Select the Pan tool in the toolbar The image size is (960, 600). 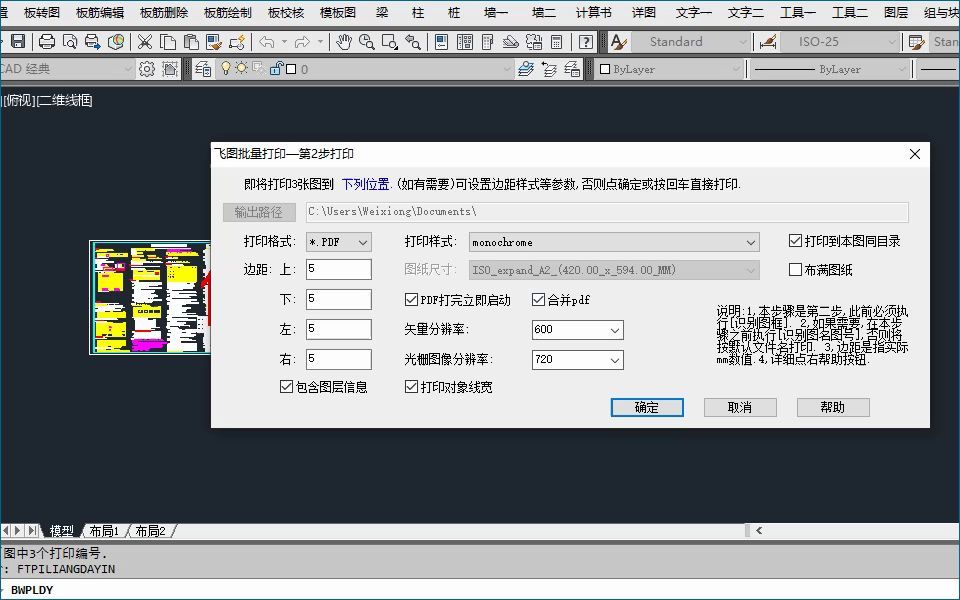click(345, 42)
